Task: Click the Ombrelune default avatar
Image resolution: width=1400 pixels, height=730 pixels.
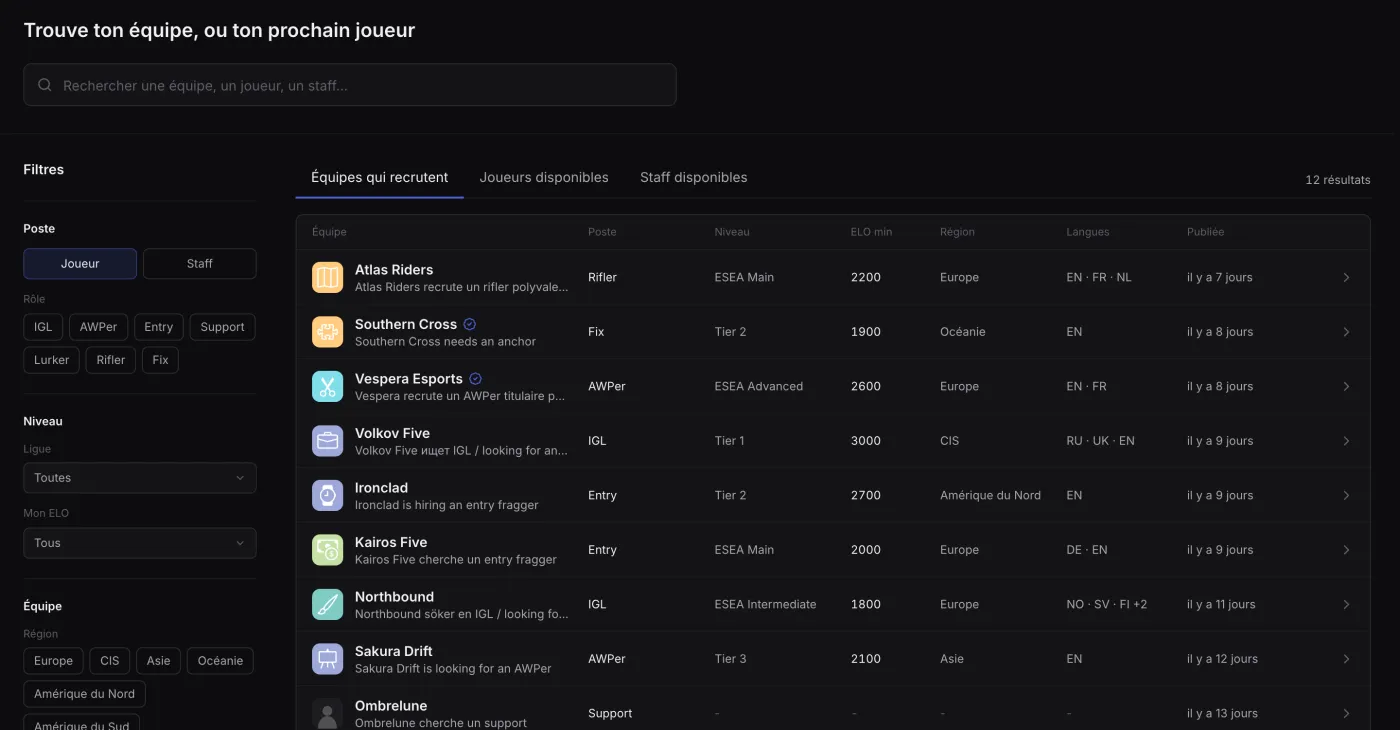Action: (327, 713)
